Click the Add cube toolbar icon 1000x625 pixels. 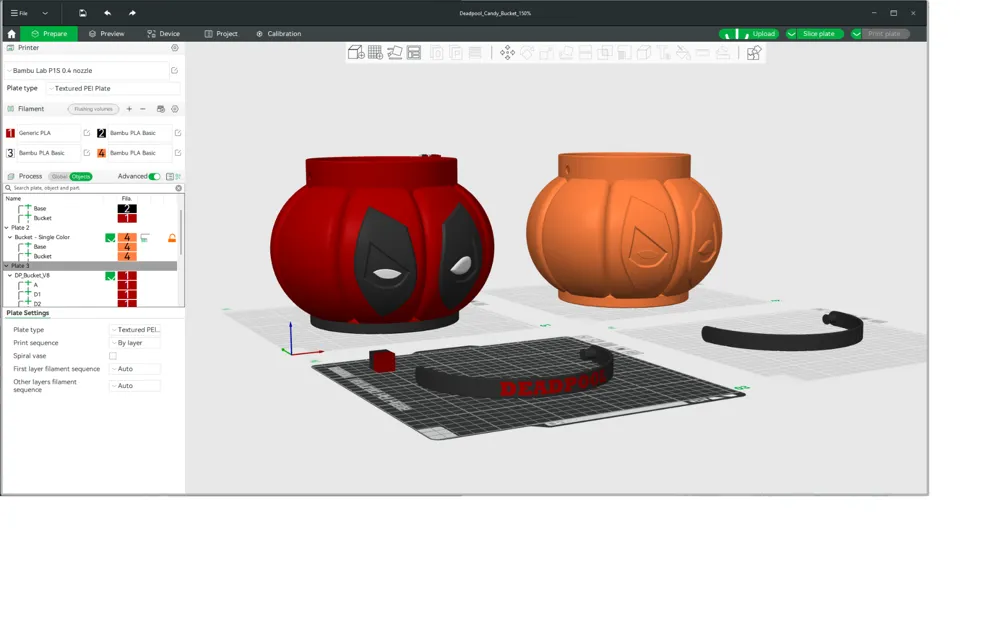click(356, 53)
